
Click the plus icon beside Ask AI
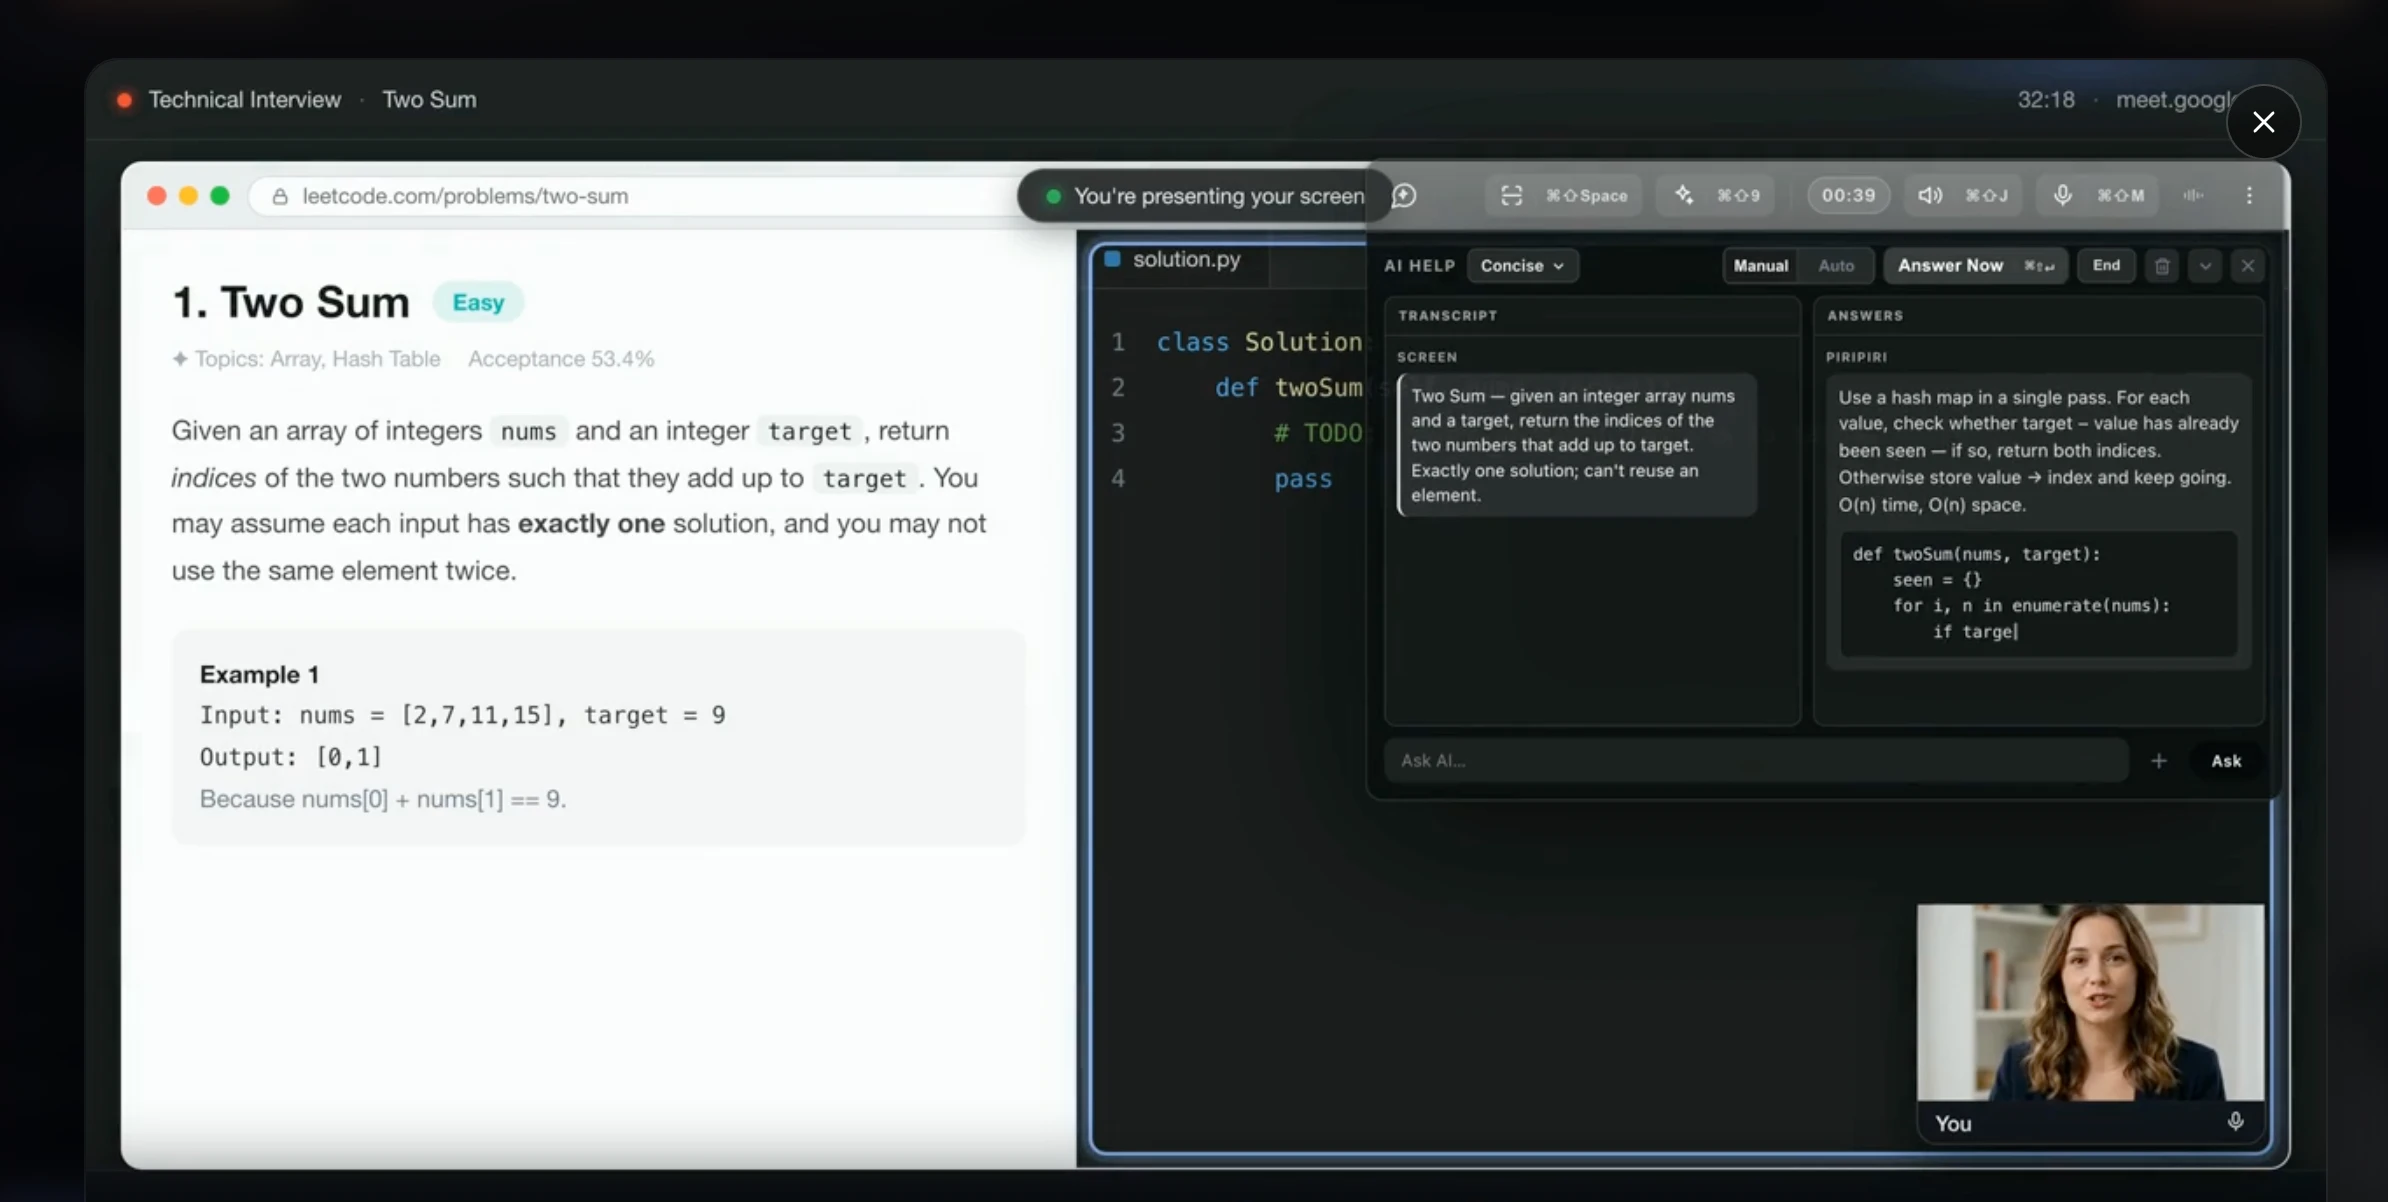pyautogui.click(x=2159, y=761)
